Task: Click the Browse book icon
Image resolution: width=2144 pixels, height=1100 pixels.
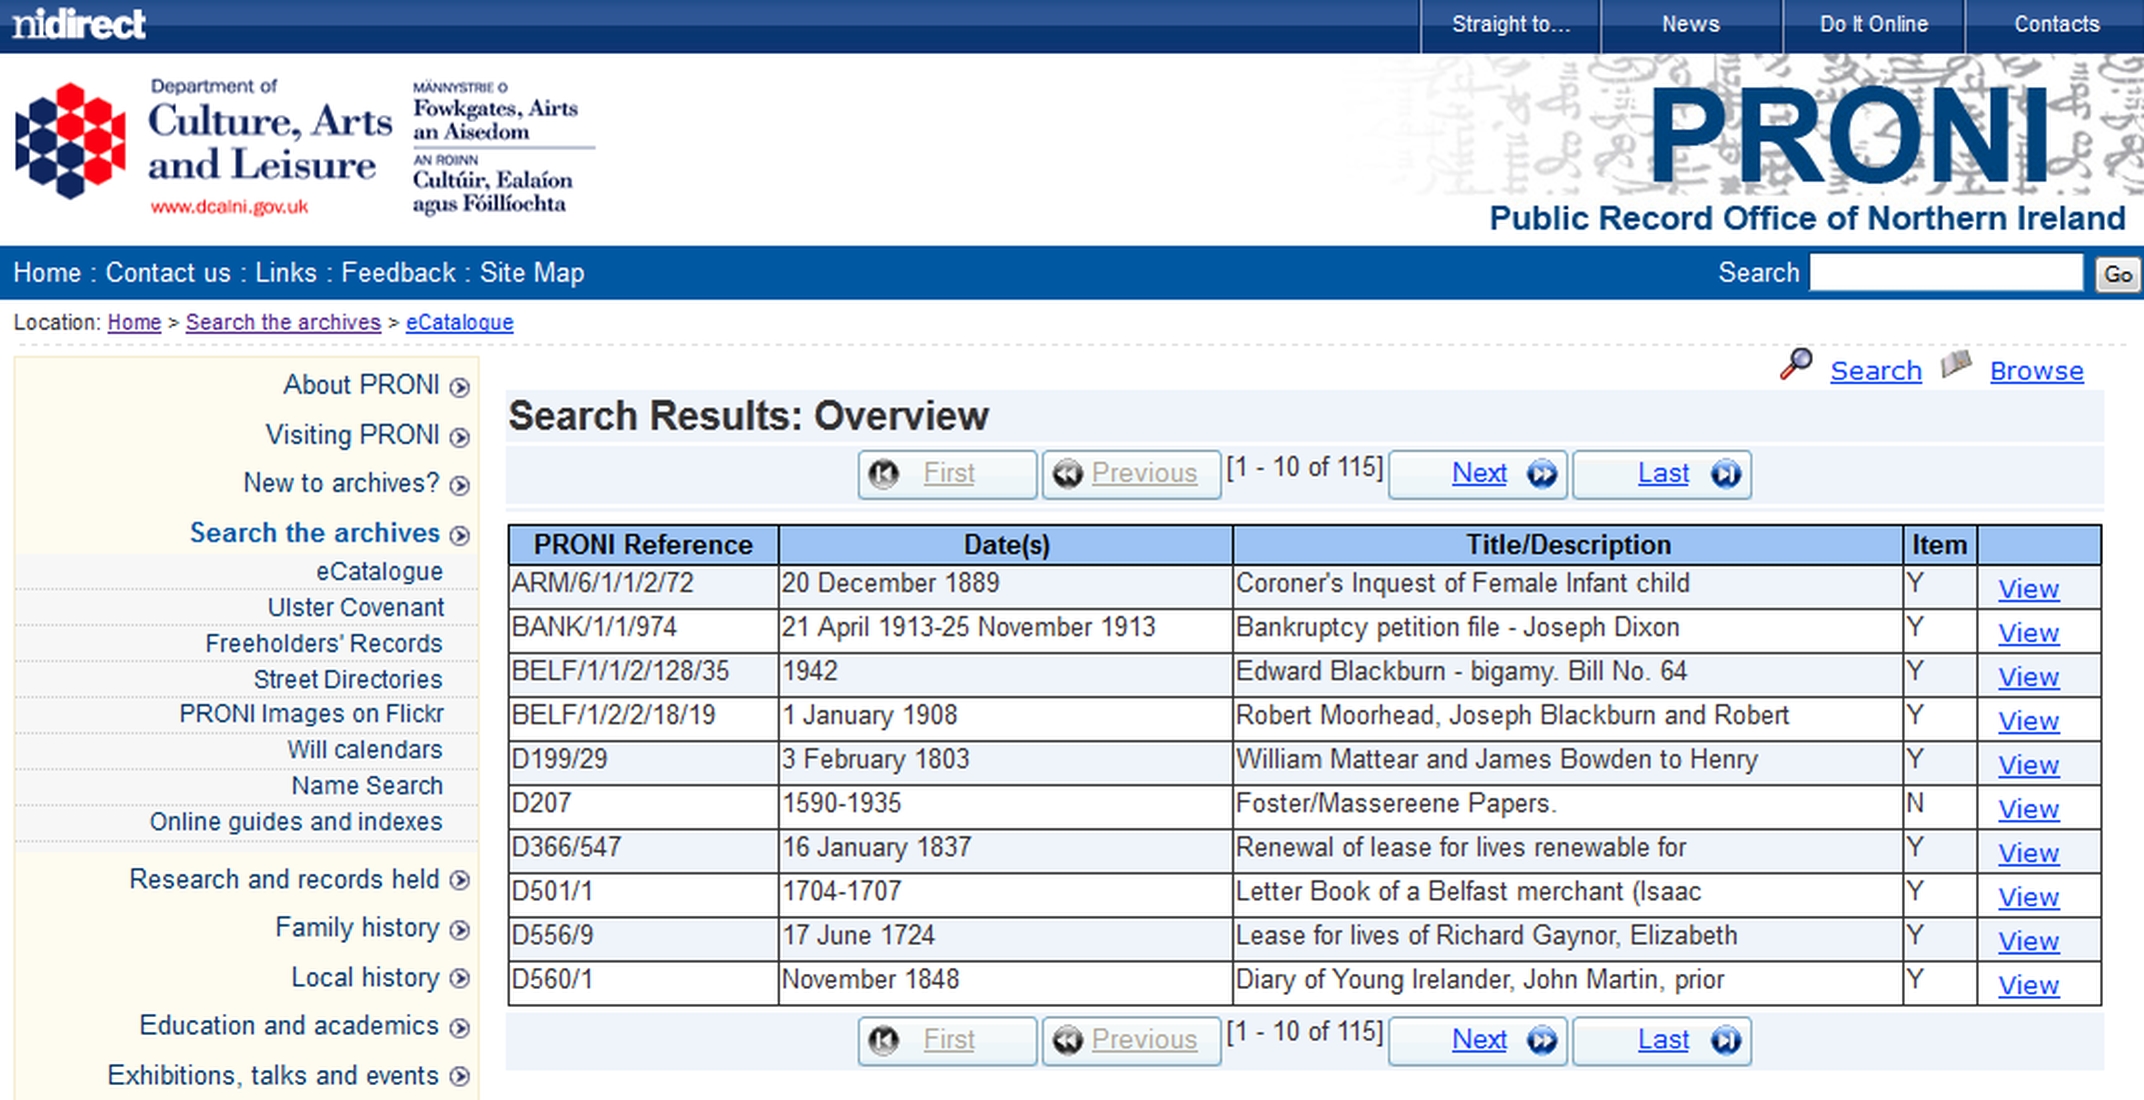Action: tap(1956, 364)
